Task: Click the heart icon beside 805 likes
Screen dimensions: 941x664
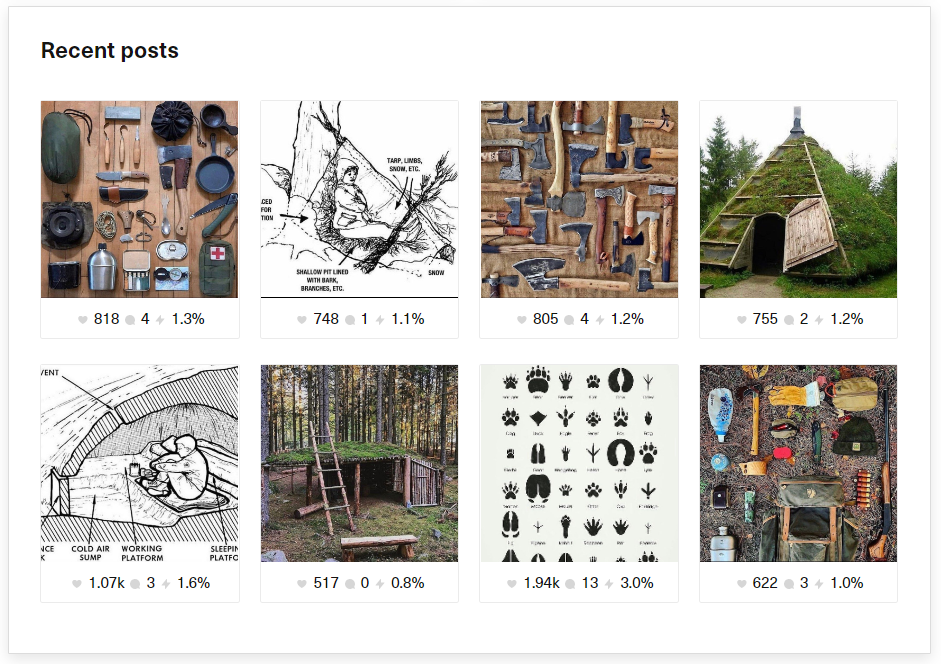Action: point(522,320)
